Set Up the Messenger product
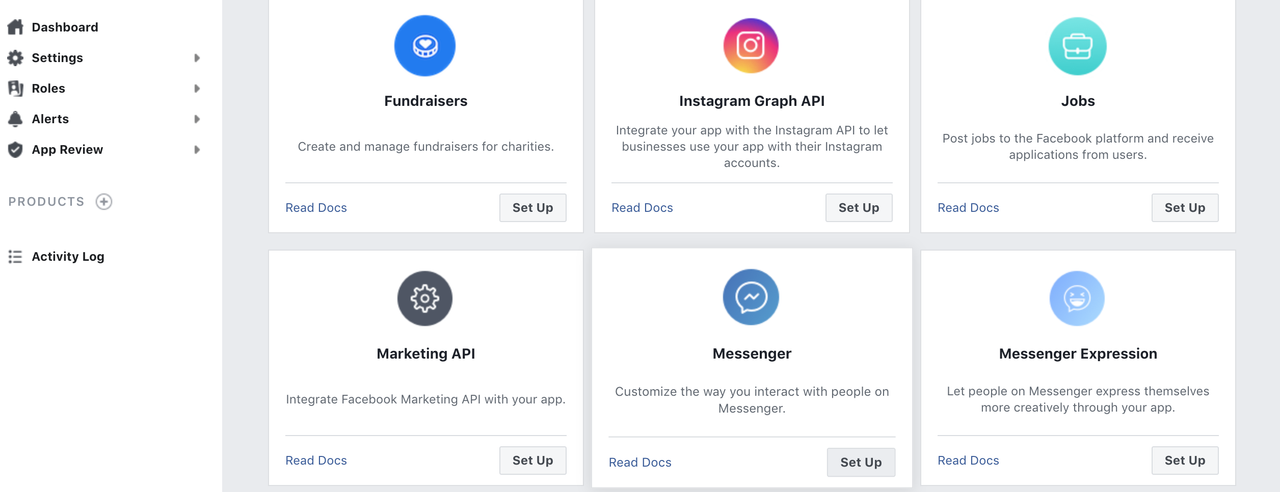Viewport: 1280px width, 492px height. click(x=860, y=462)
